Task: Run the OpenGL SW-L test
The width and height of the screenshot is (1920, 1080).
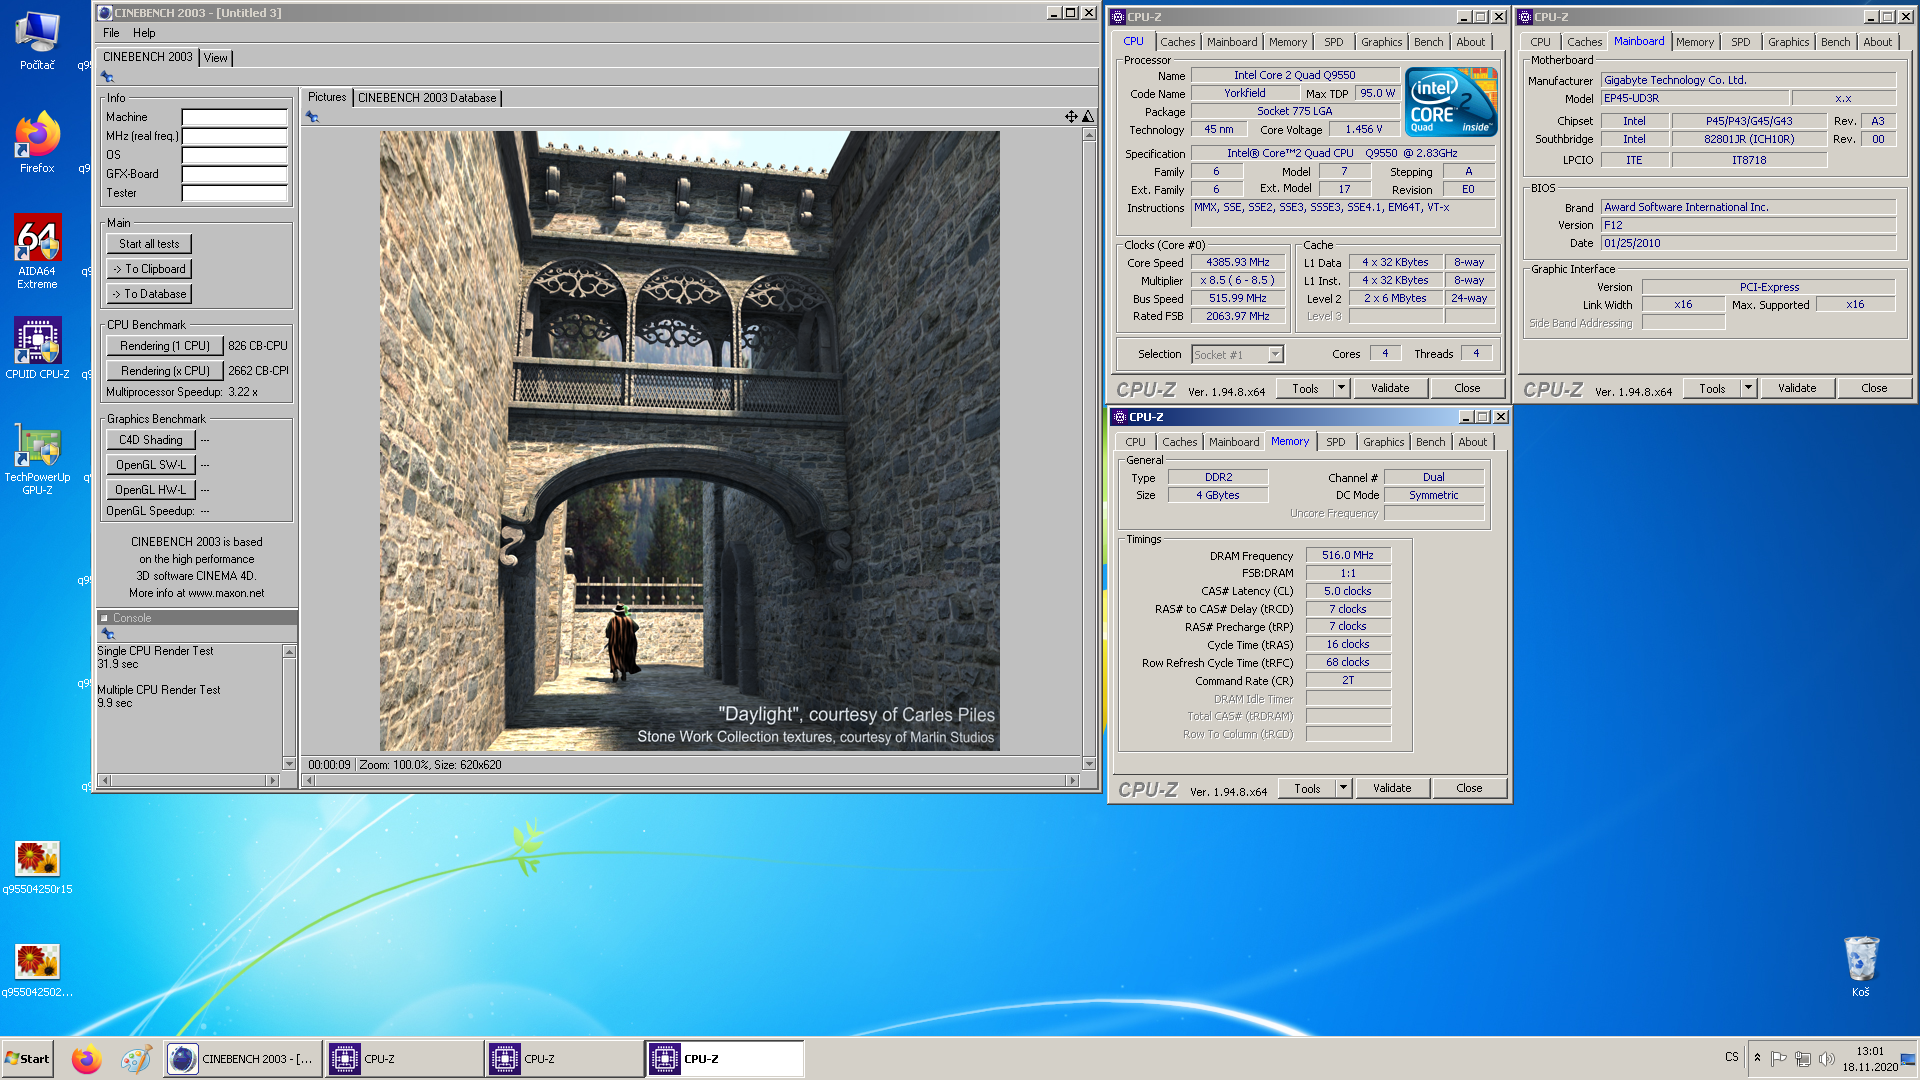Action: coord(151,465)
